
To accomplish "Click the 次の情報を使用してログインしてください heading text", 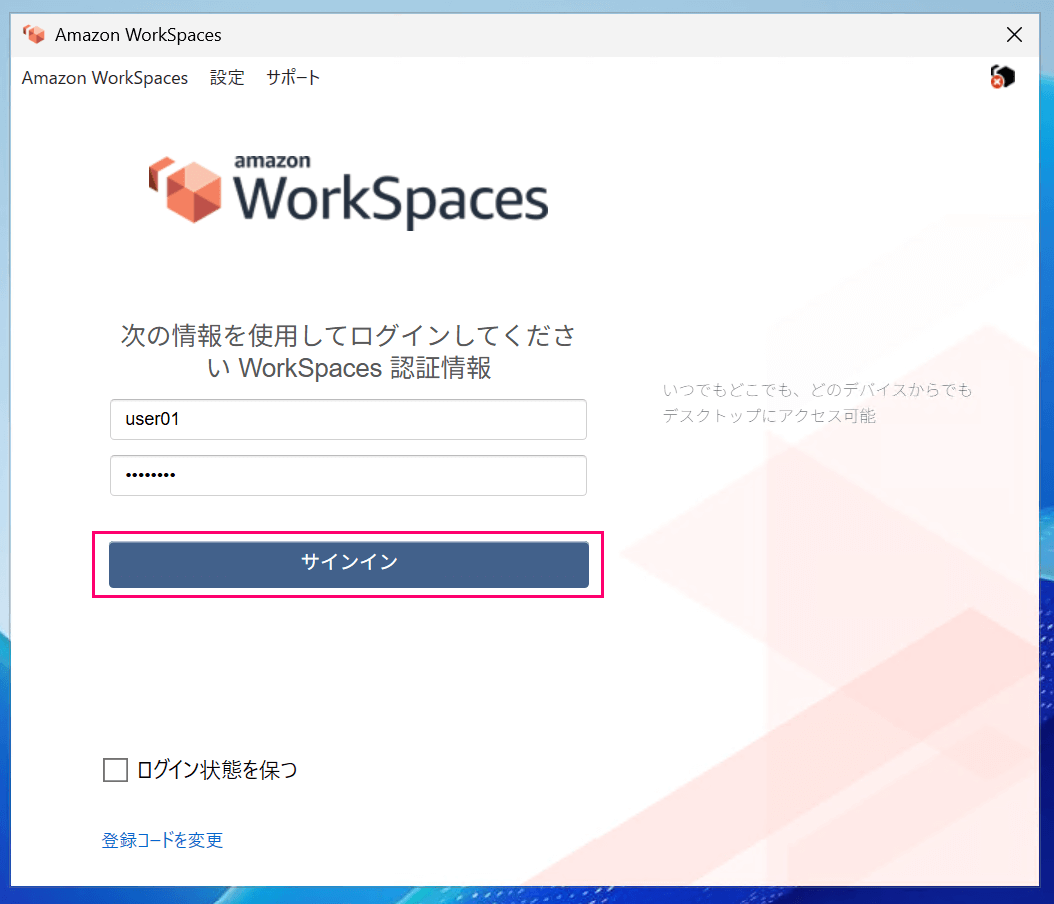I will point(348,352).
